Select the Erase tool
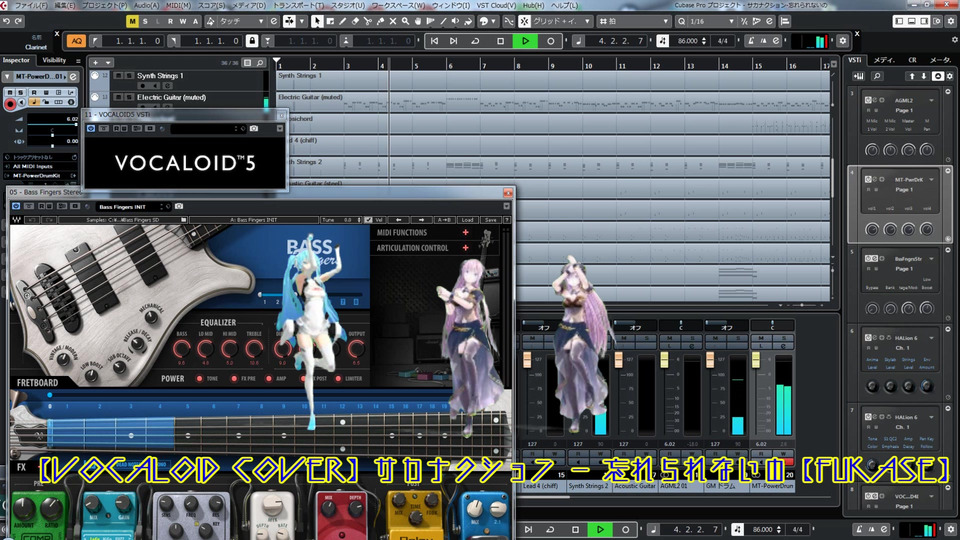This screenshot has width=960, height=540. (355, 21)
